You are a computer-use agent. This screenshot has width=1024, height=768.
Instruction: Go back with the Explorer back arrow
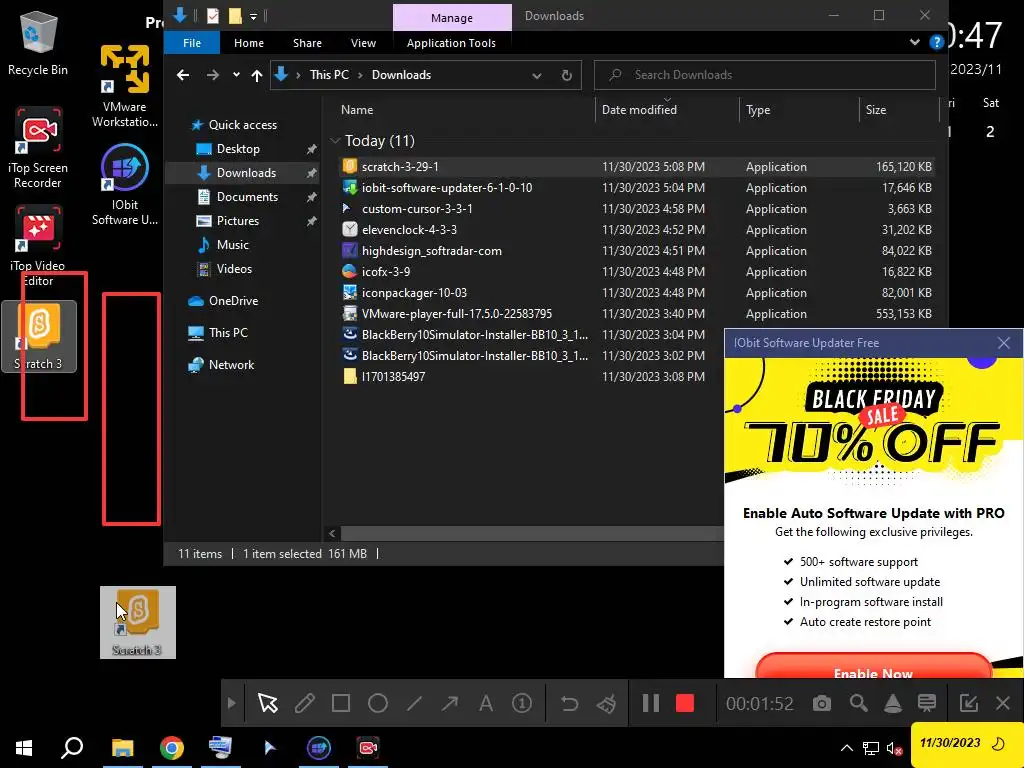[x=183, y=75]
